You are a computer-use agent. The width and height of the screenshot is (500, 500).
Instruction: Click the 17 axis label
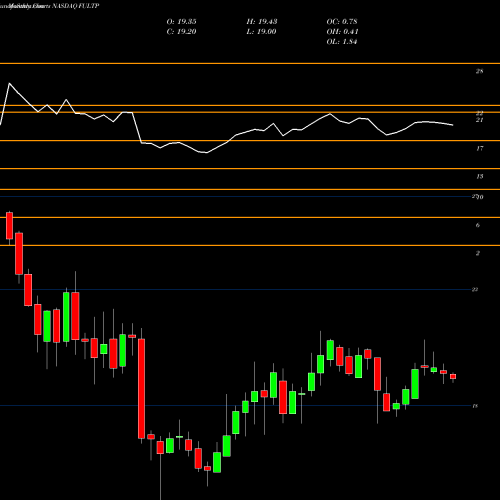point(479,148)
